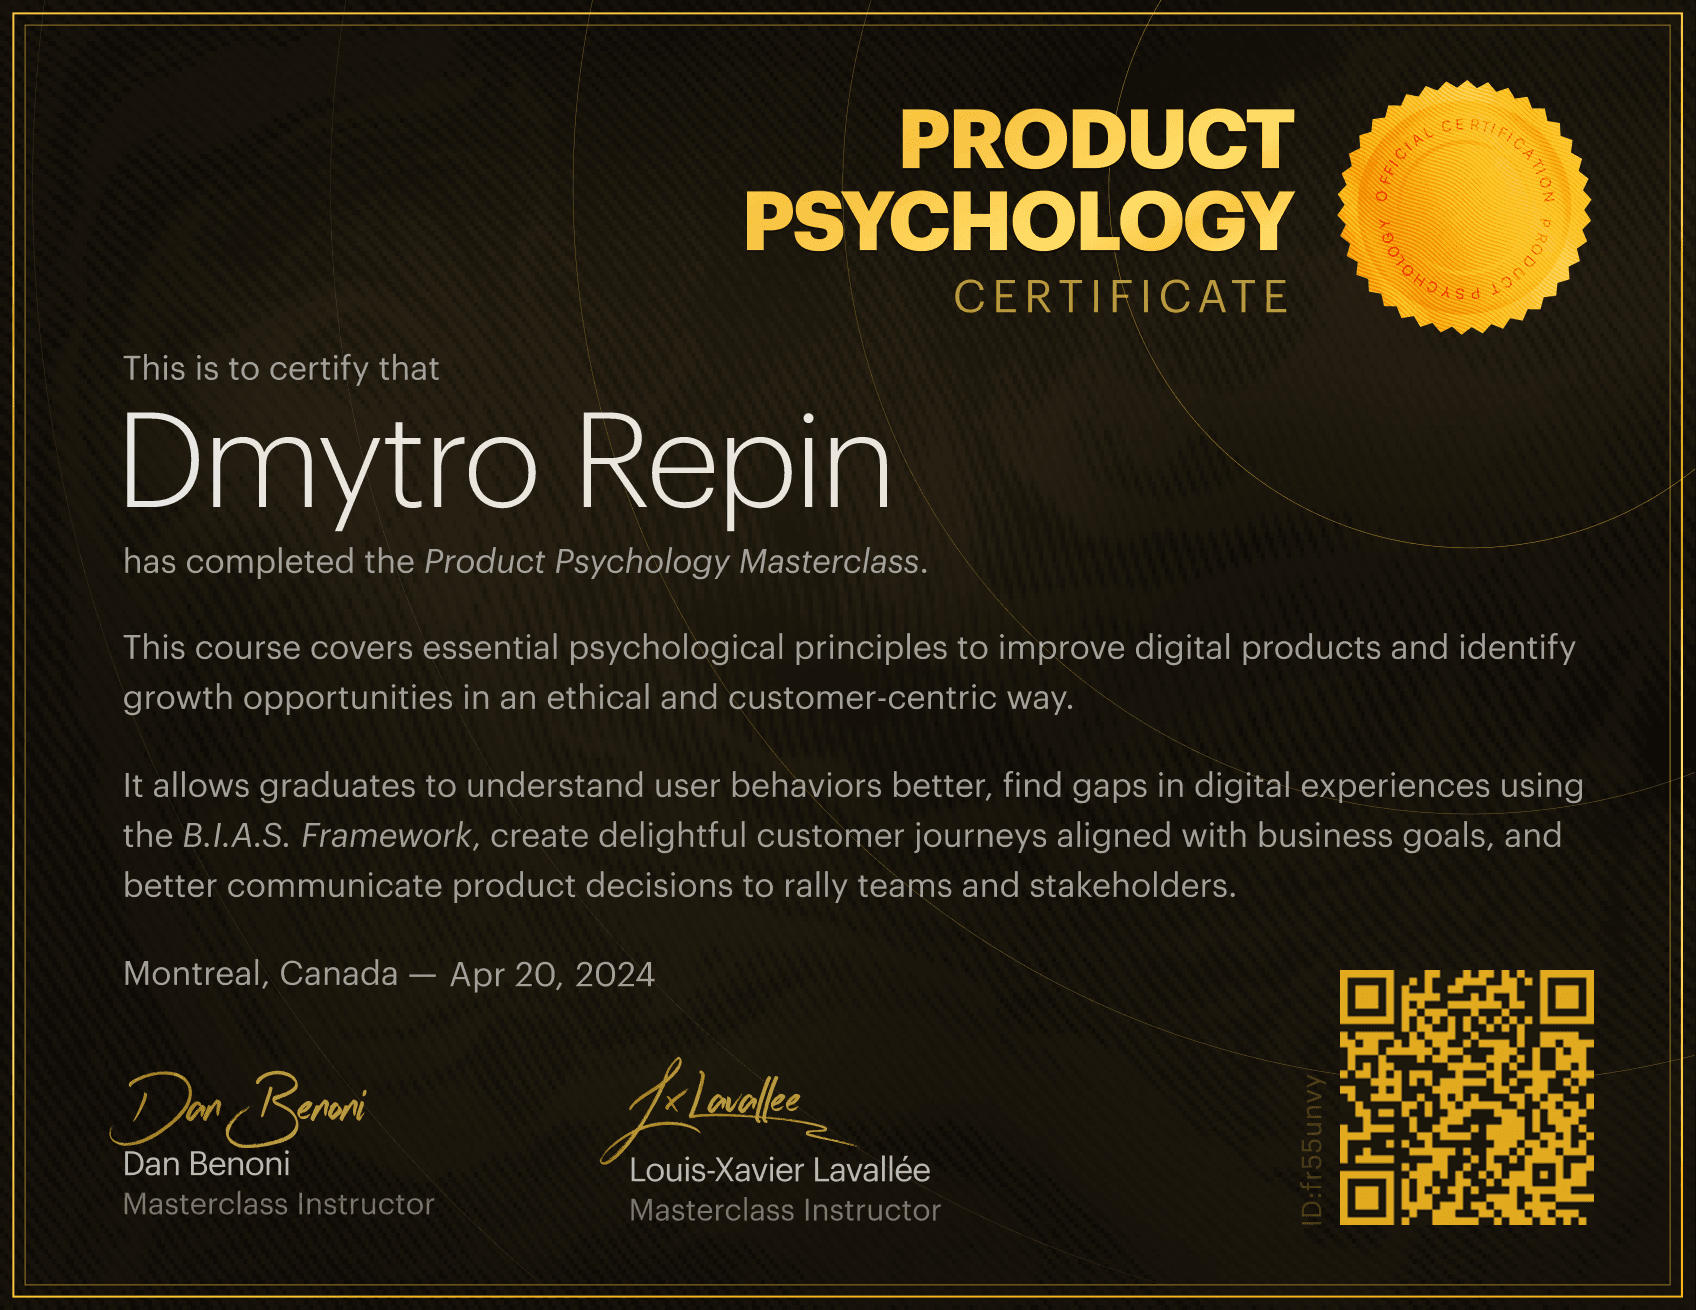The image size is (1696, 1310).
Task: Click the italic 'Product Psychology Masterclass' text
Action: pos(671,562)
